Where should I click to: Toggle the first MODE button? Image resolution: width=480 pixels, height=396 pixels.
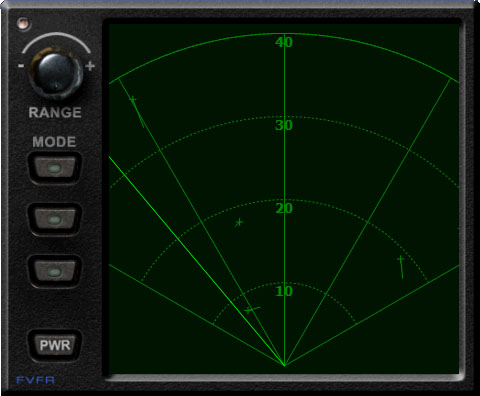[55, 167]
